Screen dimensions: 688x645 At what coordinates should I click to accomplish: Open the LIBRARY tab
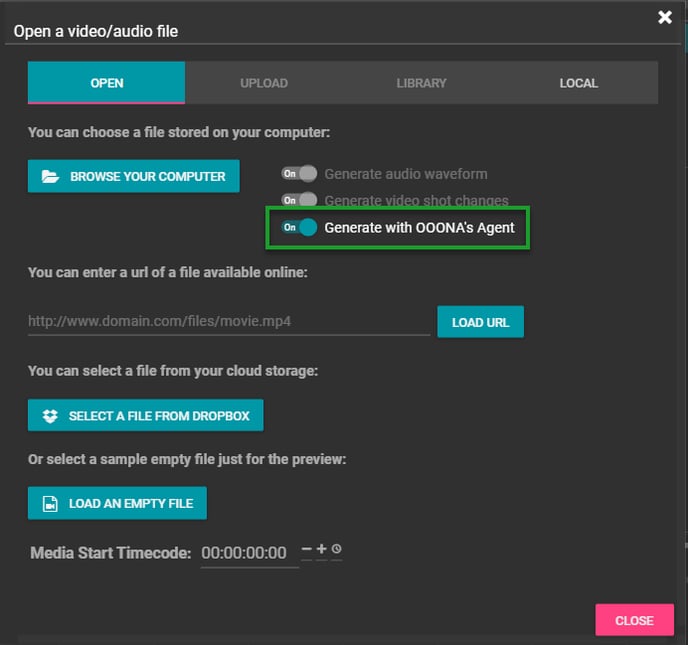pyautogui.click(x=421, y=83)
